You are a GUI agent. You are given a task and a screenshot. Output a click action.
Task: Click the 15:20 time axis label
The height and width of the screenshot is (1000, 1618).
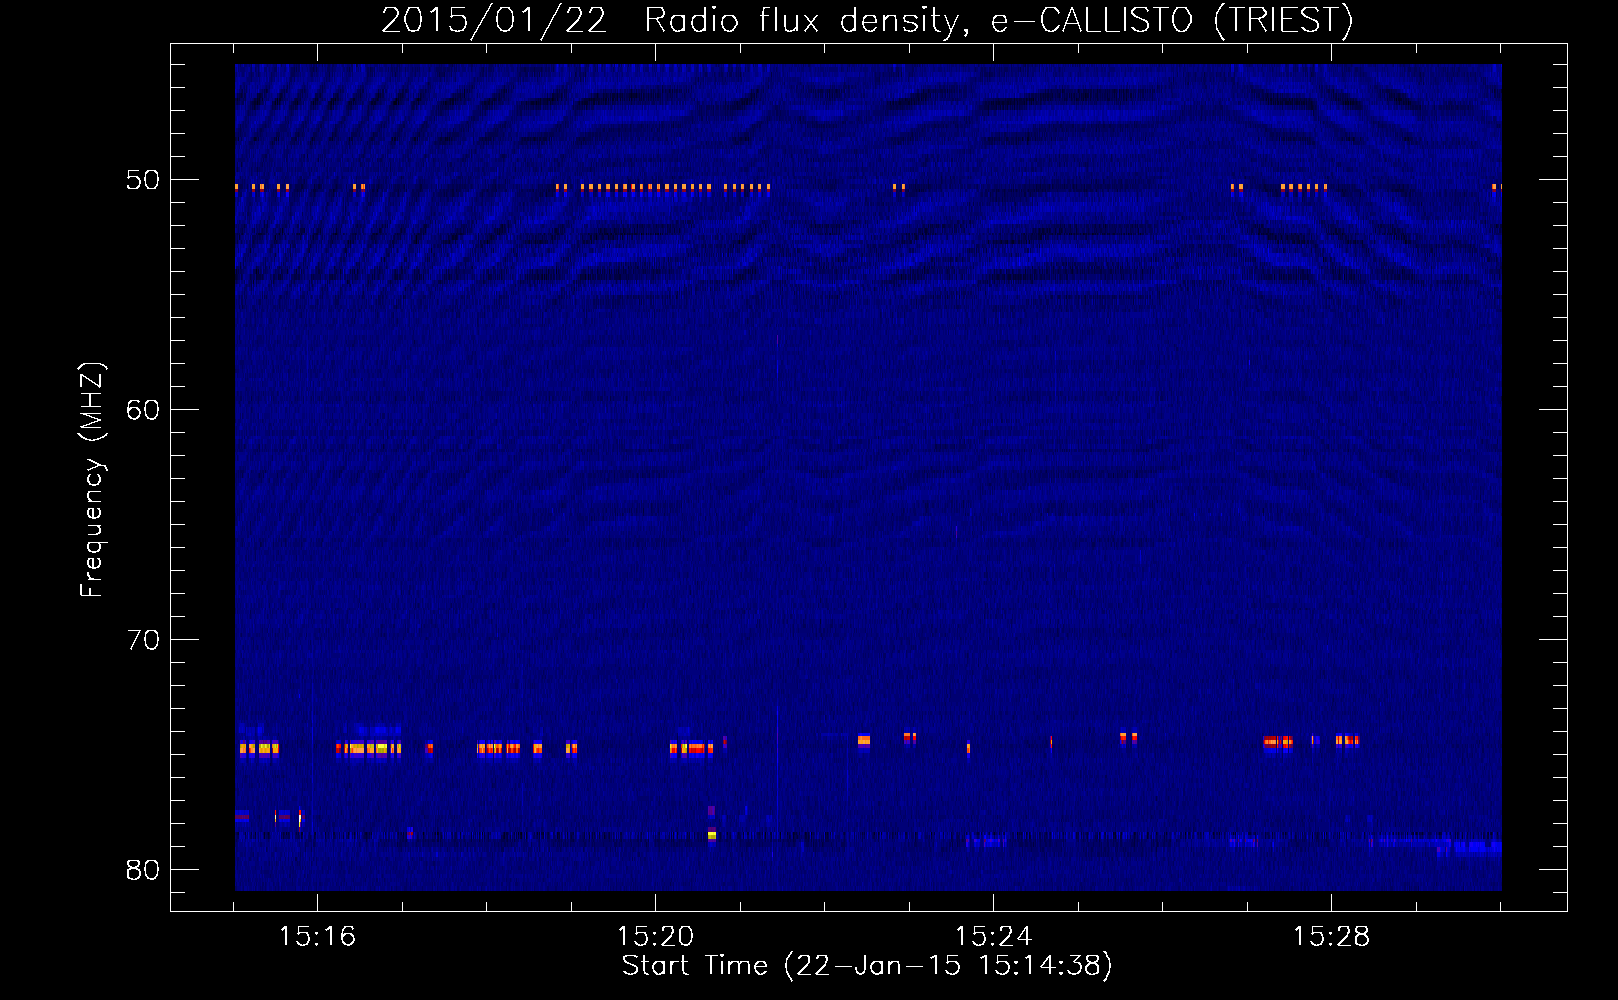[x=655, y=936]
